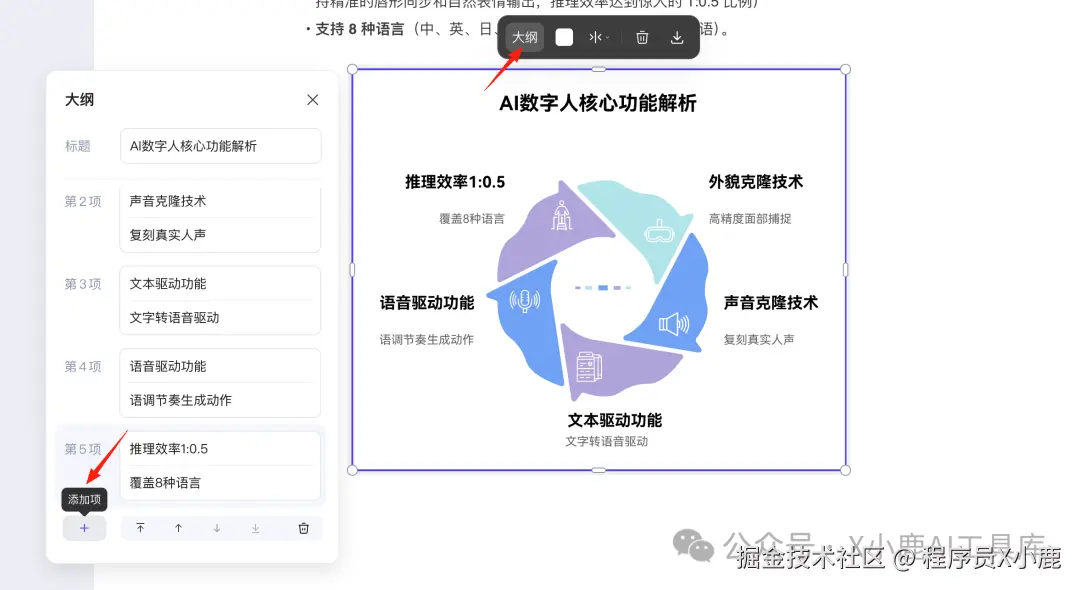This screenshot has height=590, width=1080.
Task: Open the 大纲 outline panel from the toolbar
Action: coord(523,37)
